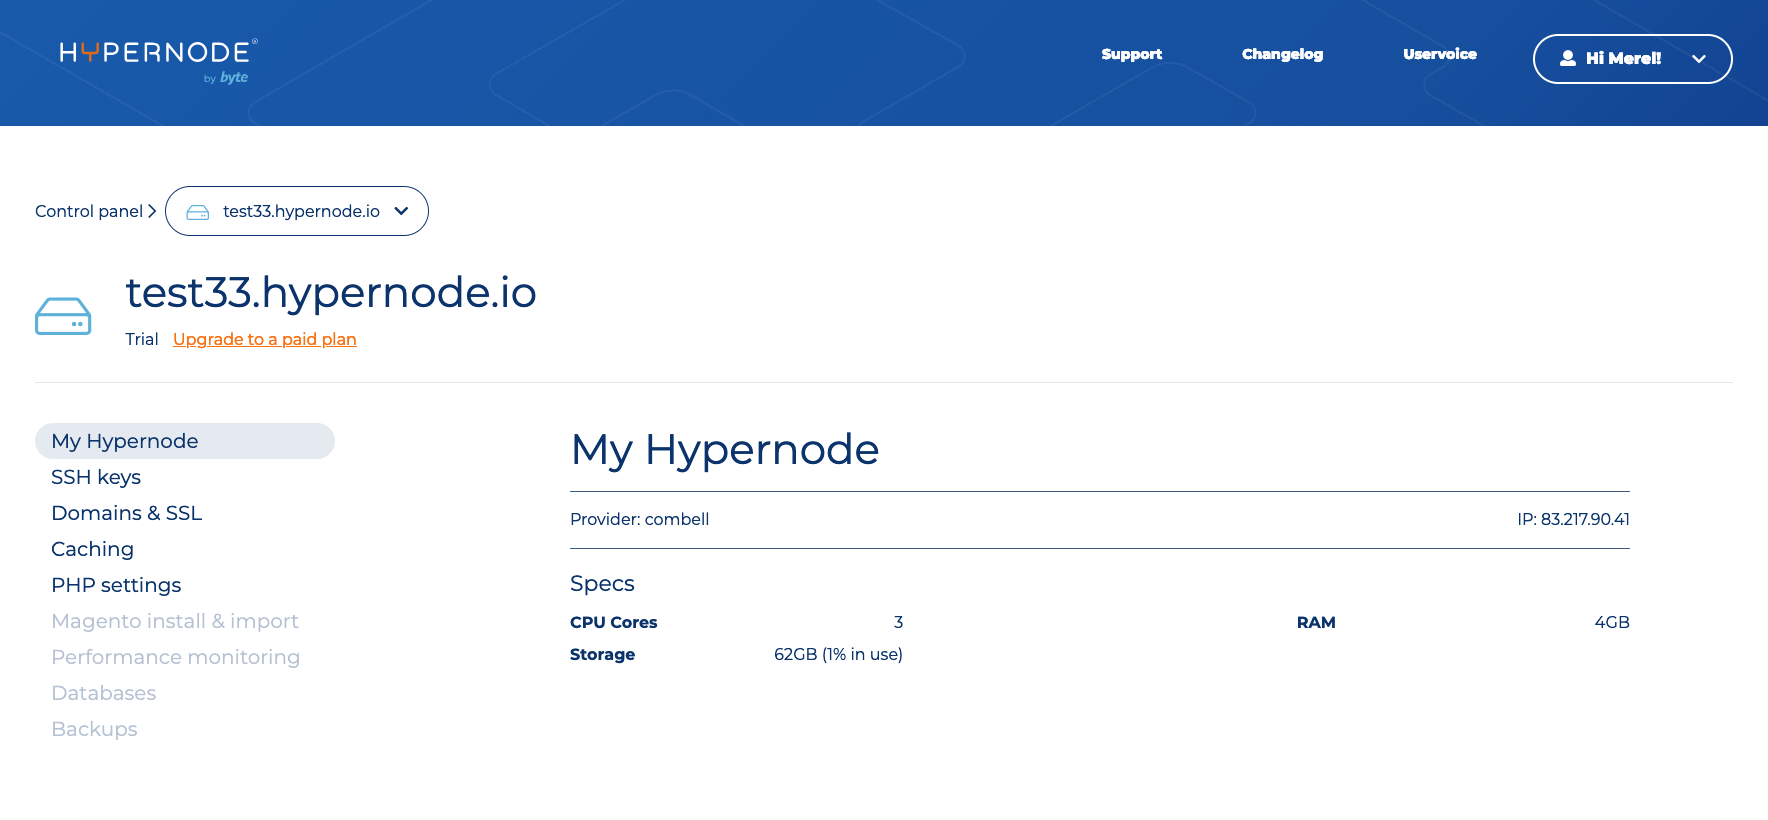
Task: Click the RAM label
Action: pyautogui.click(x=1316, y=622)
